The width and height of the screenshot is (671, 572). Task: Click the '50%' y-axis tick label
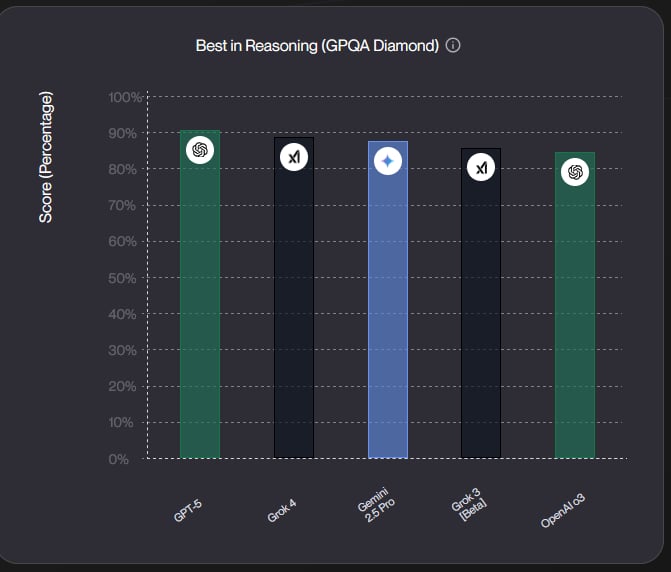[122, 279]
